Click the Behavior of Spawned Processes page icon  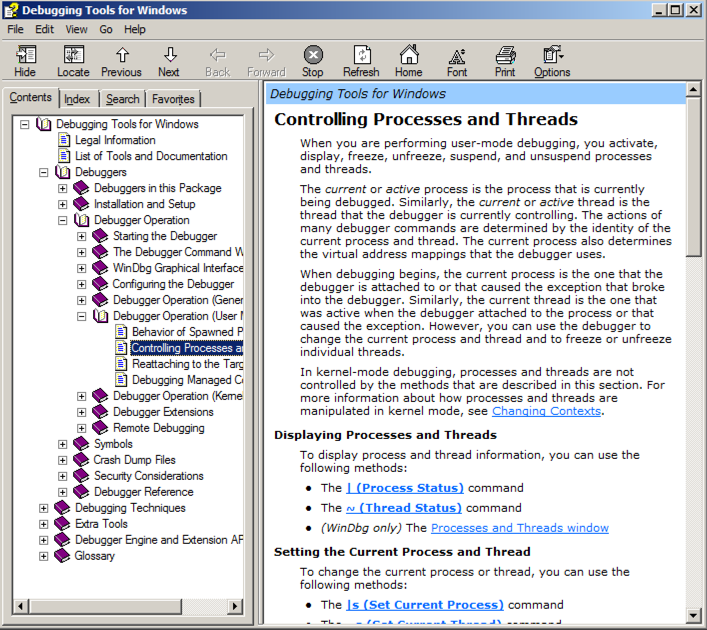[x=121, y=332]
